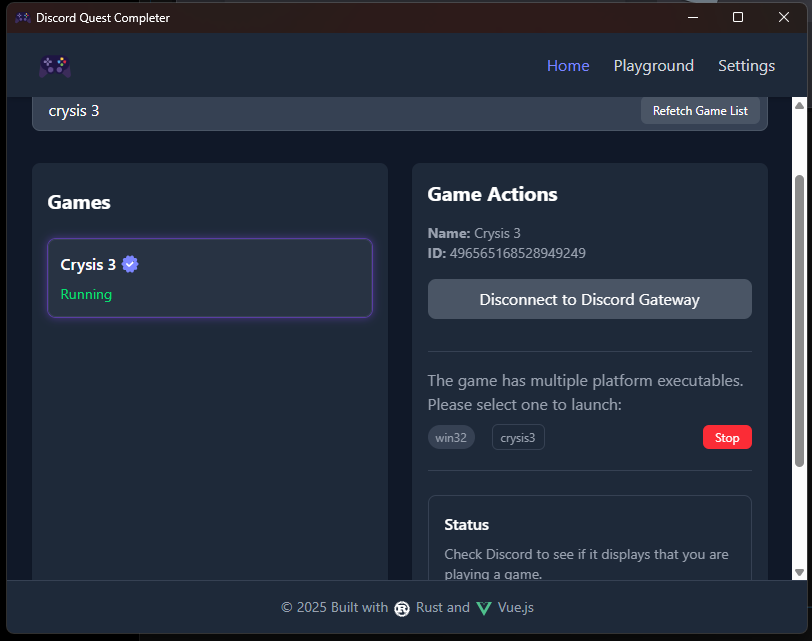Image resolution: width=812 pixels, height=641 pixels.
Task: Close the Discord Quest Completer window
Action: click(784, 17)
